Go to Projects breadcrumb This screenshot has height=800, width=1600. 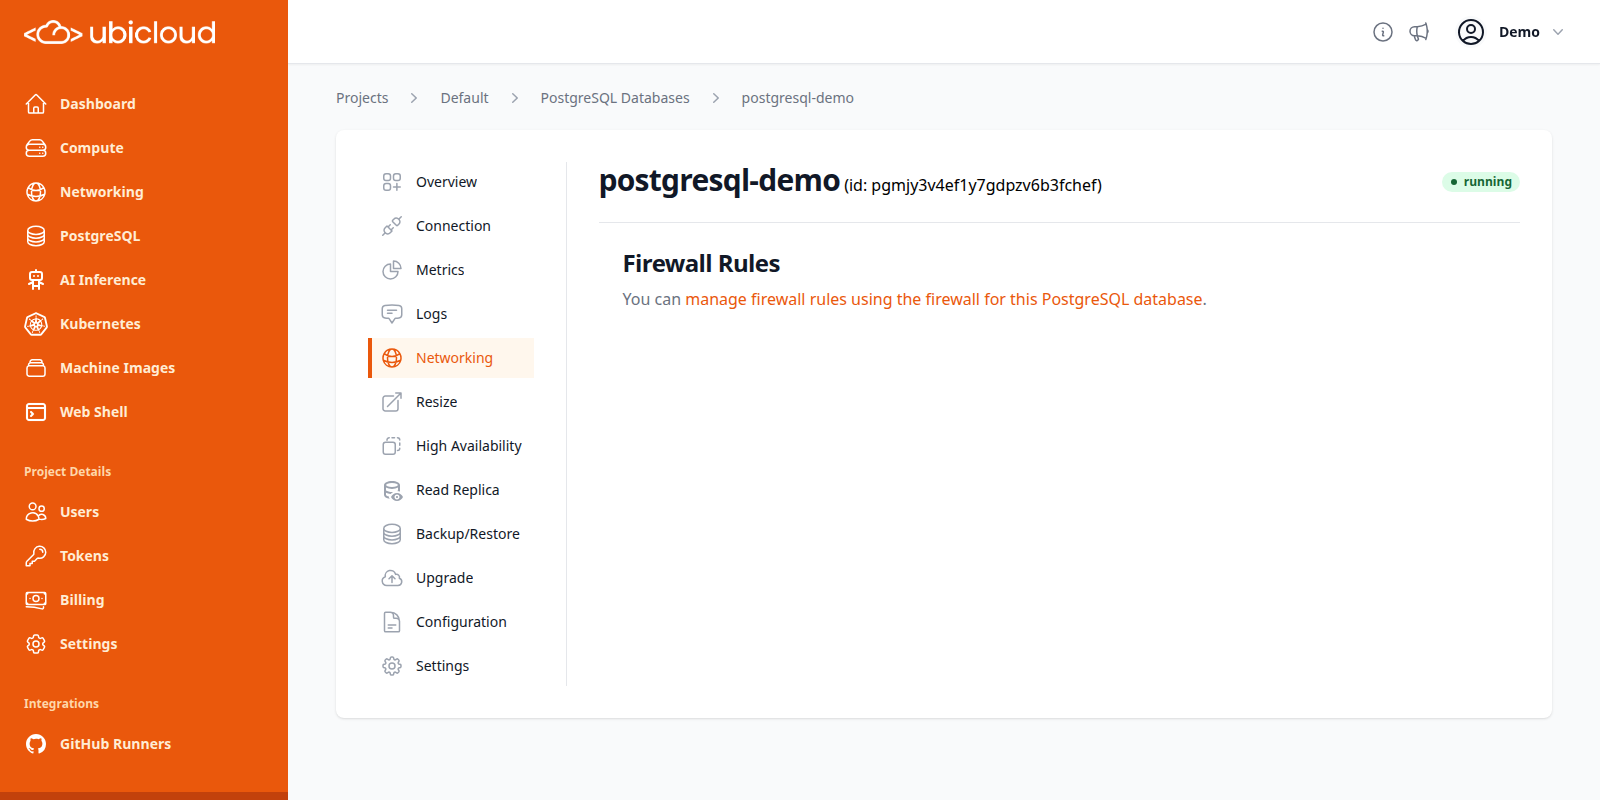(362, 98)
